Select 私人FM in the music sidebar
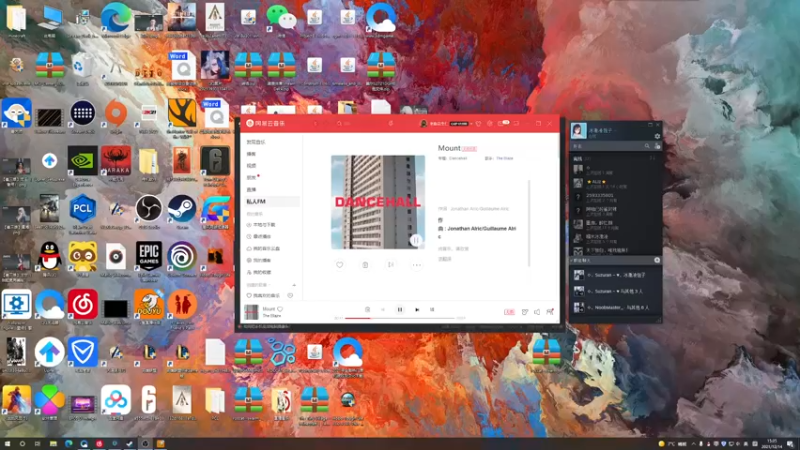Screen dimensions: 800x450 (271, 202)
